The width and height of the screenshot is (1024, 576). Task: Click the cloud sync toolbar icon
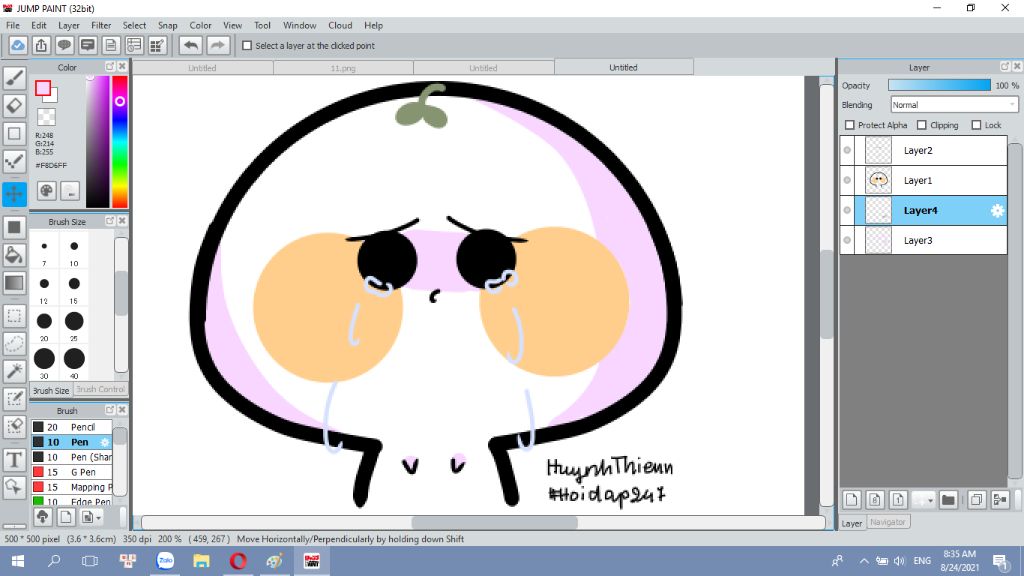pos(18,46)
